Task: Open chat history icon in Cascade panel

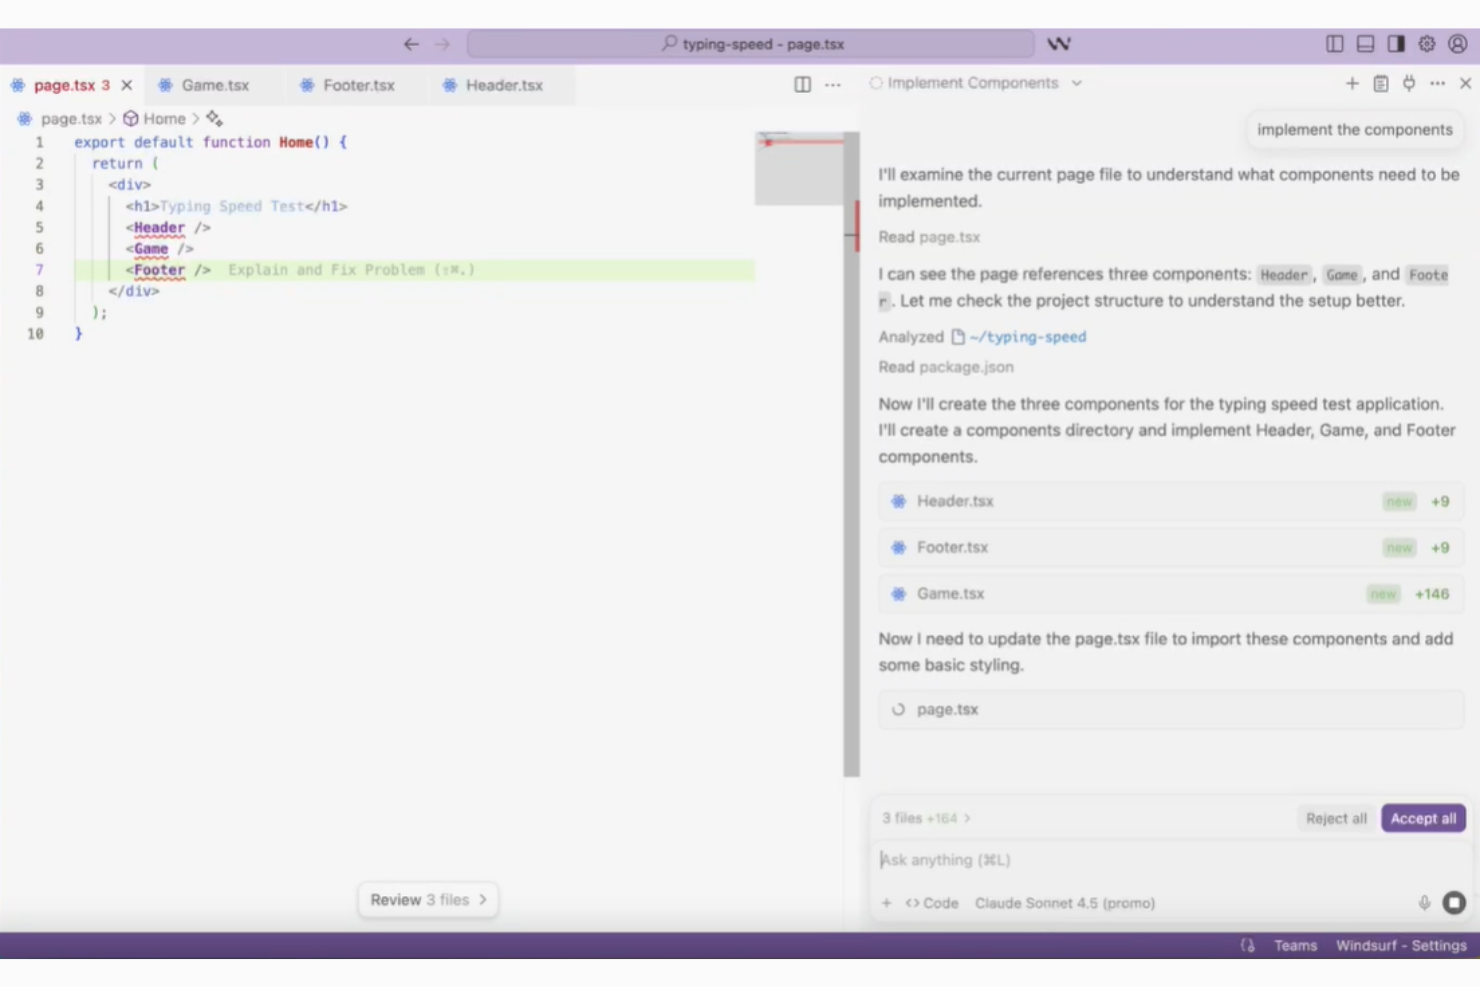Action: (x=1381, y=84)
